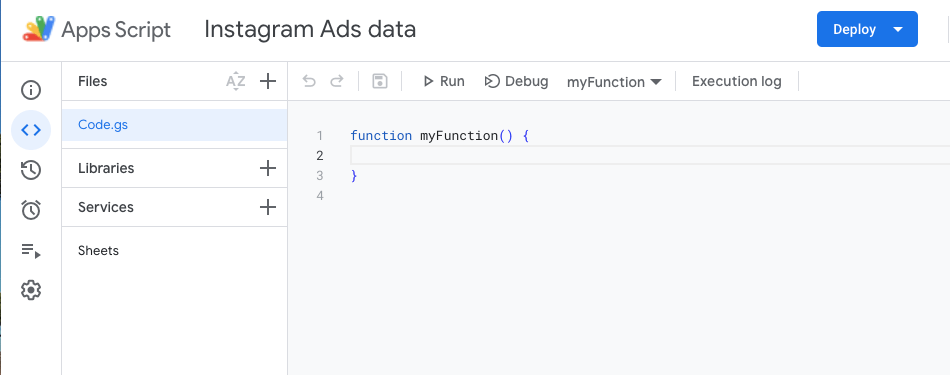
Task: Open the Deploy dropdown arrow
Action: click(x=899, y=29)
